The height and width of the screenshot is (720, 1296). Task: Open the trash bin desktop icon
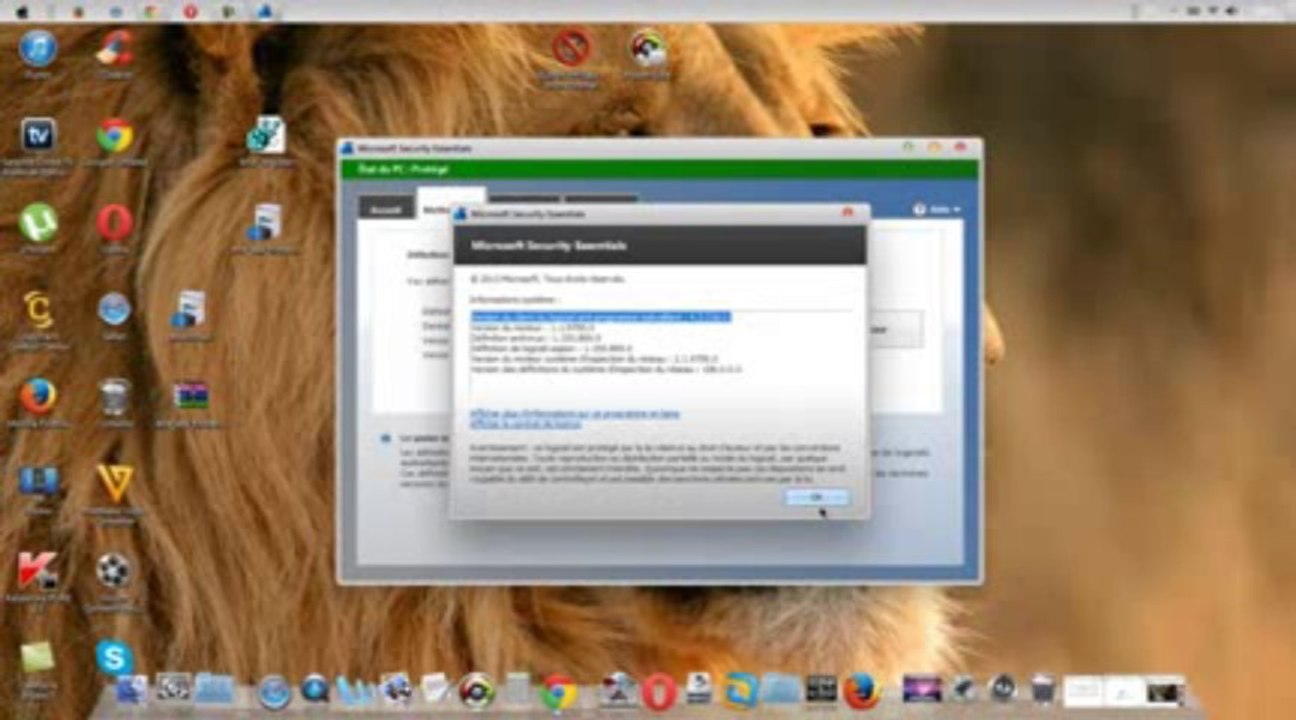click(x=115, y=396)
